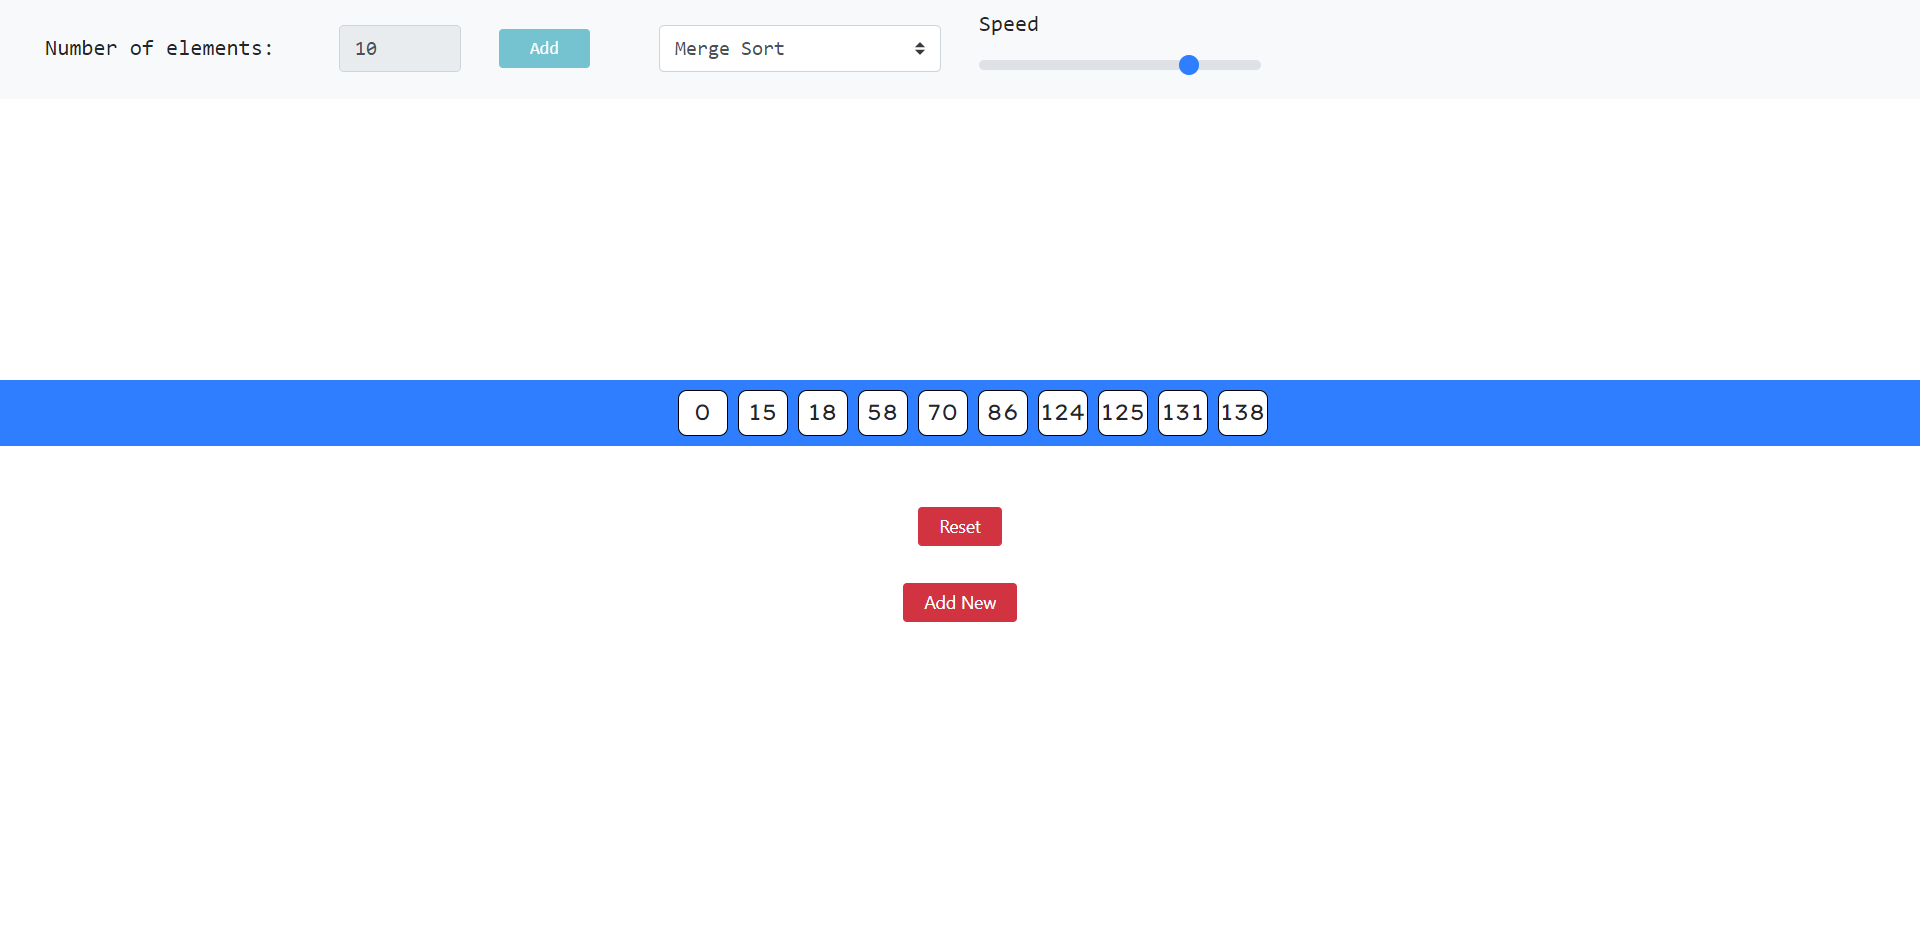The height and width of the screenshot is (936, 1920).
Task: Click the Add button
Action: pyautogui.click(x=544, y=48)
